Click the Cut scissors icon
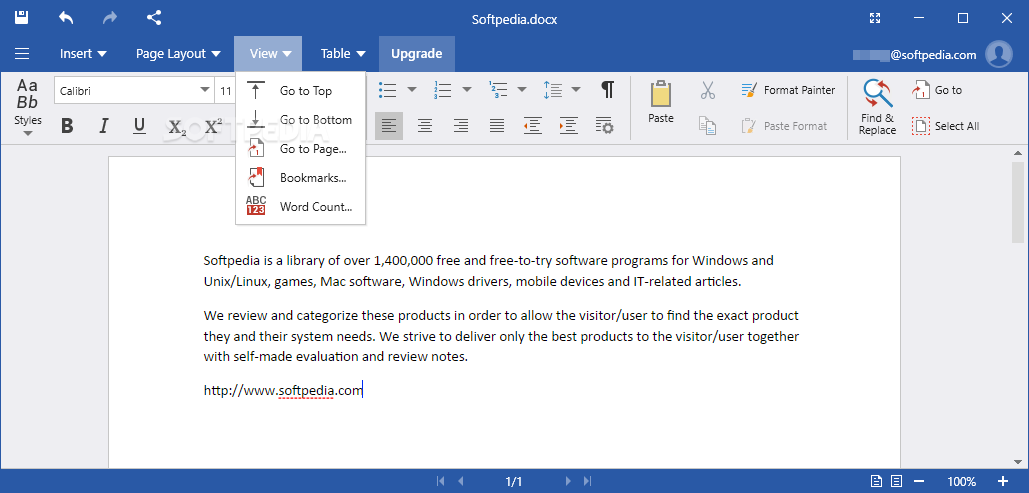1029x493 pixels. click(x=707, y=90)
